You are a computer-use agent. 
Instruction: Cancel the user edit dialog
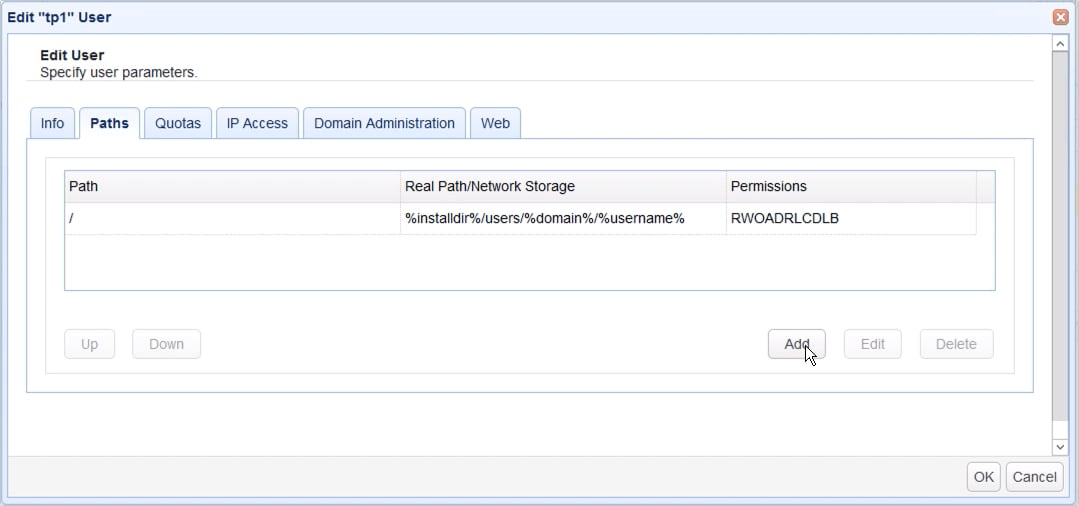coord(1034,477)
